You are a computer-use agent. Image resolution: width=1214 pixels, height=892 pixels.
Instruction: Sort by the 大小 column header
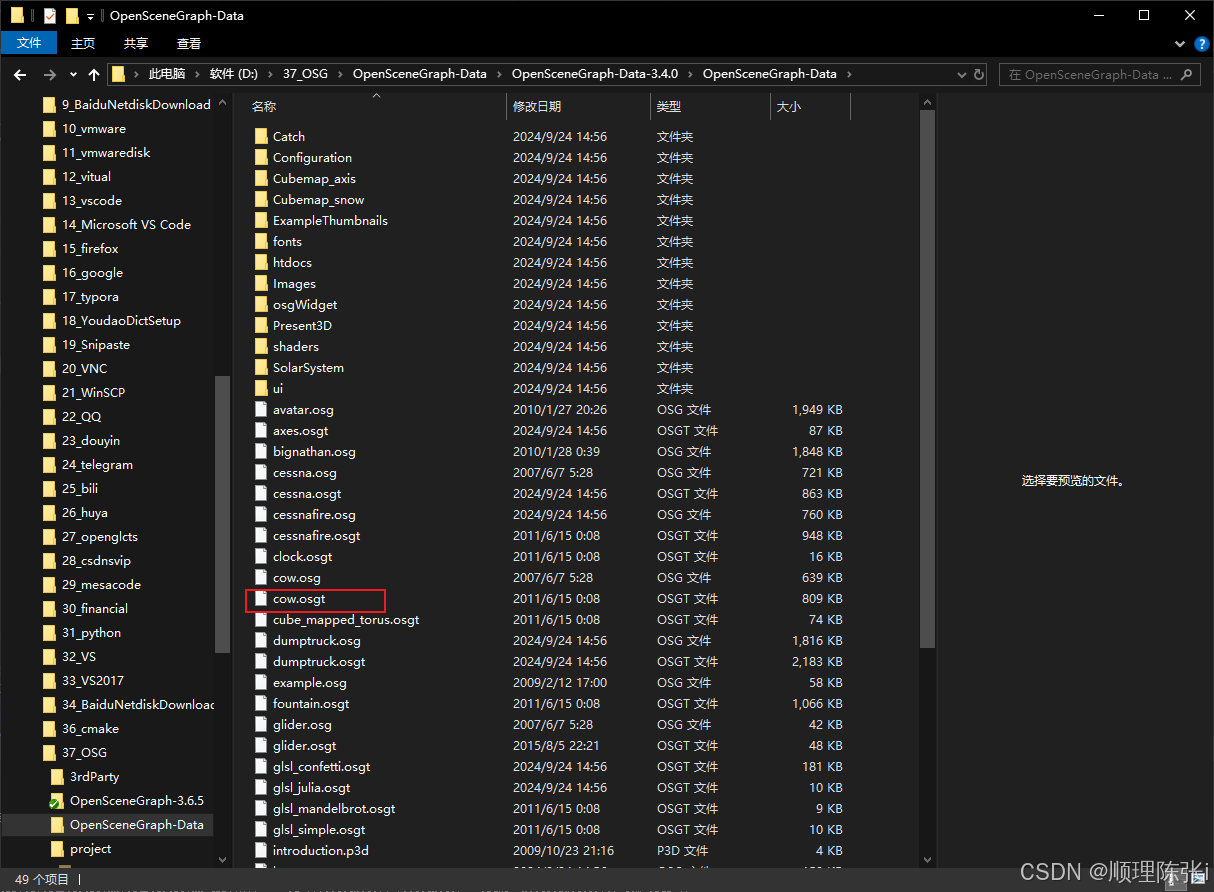pyautogui.click(x=788, y=106)
